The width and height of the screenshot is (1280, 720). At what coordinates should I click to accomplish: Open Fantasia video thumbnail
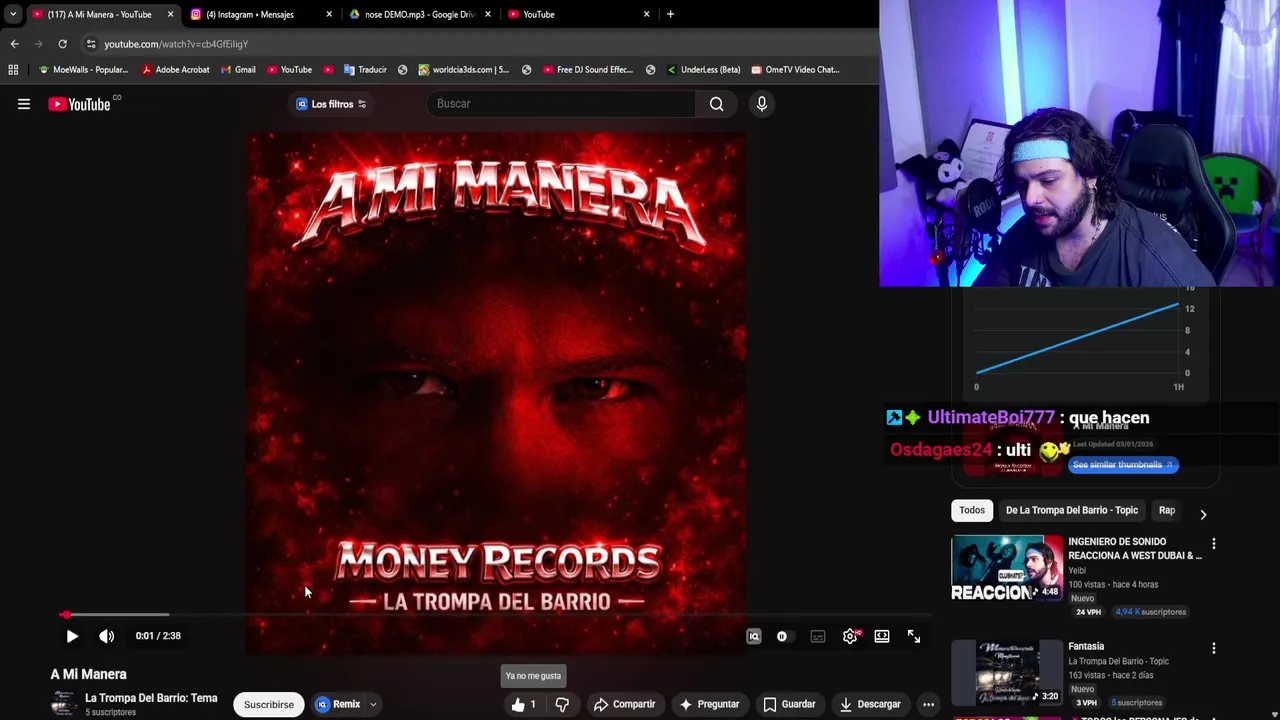(x=1007, y=672)
